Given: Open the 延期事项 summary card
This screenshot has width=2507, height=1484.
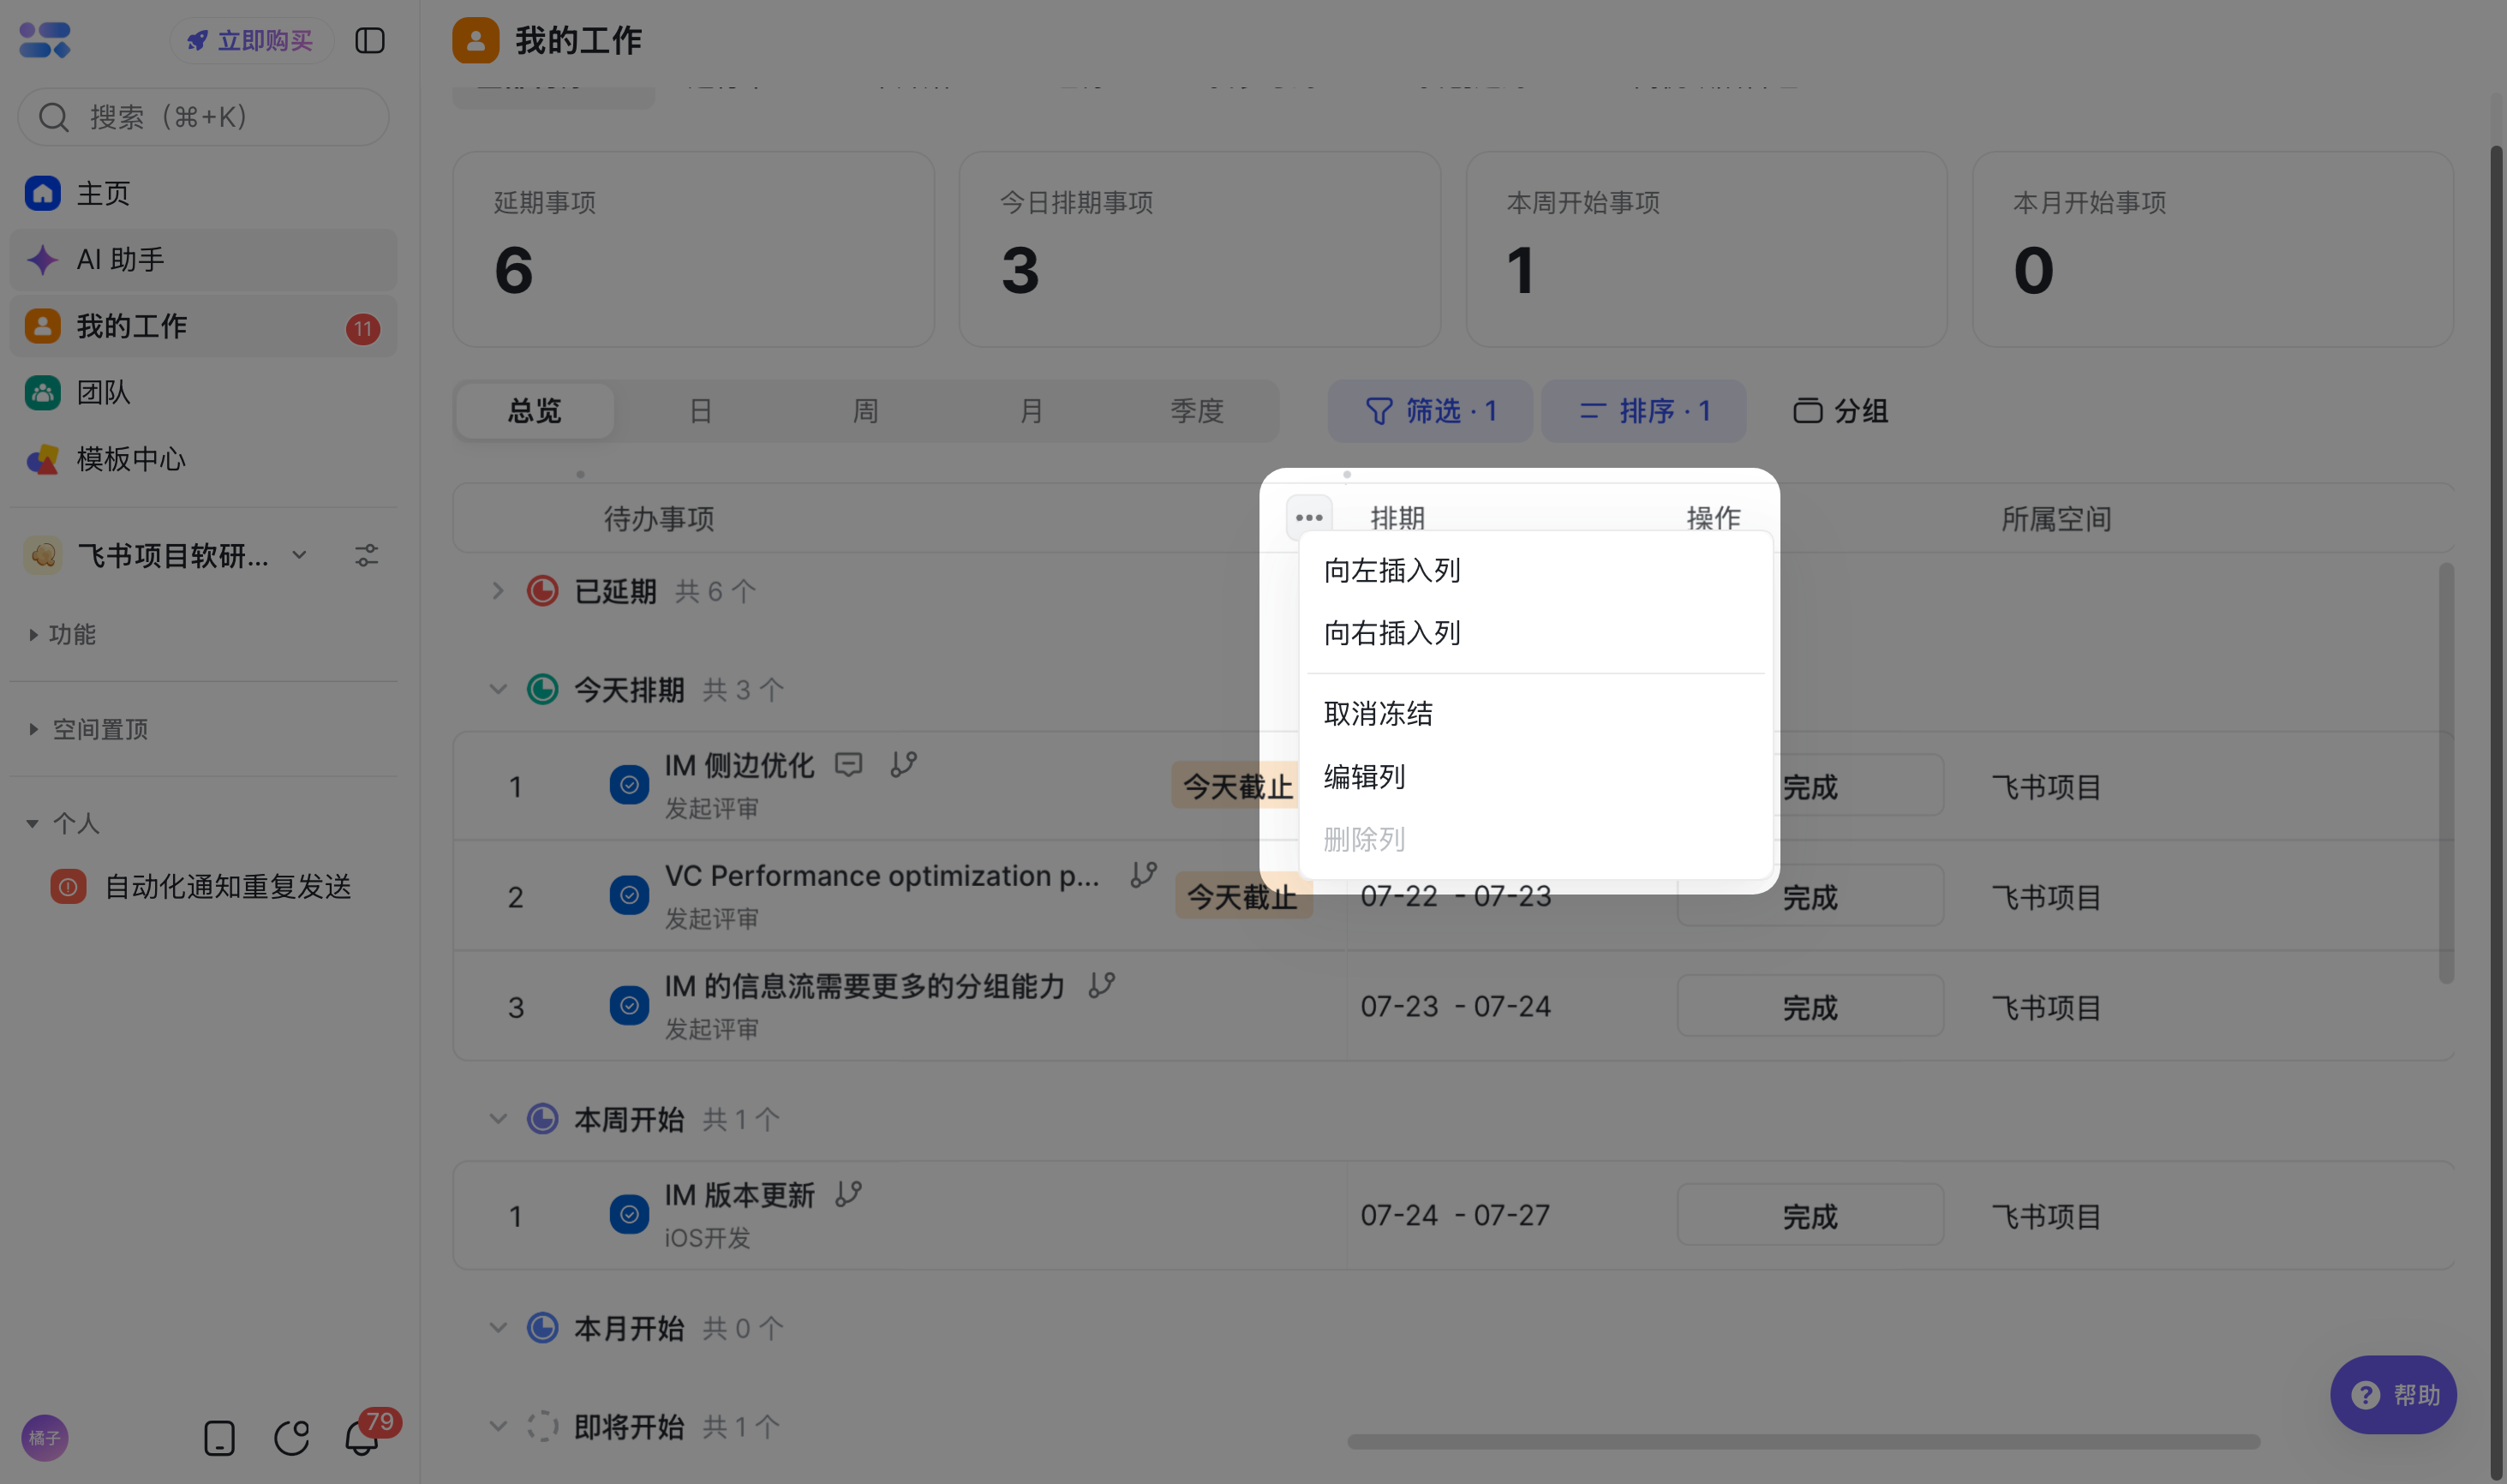Looking at the screenshot, I should [694, 249].
